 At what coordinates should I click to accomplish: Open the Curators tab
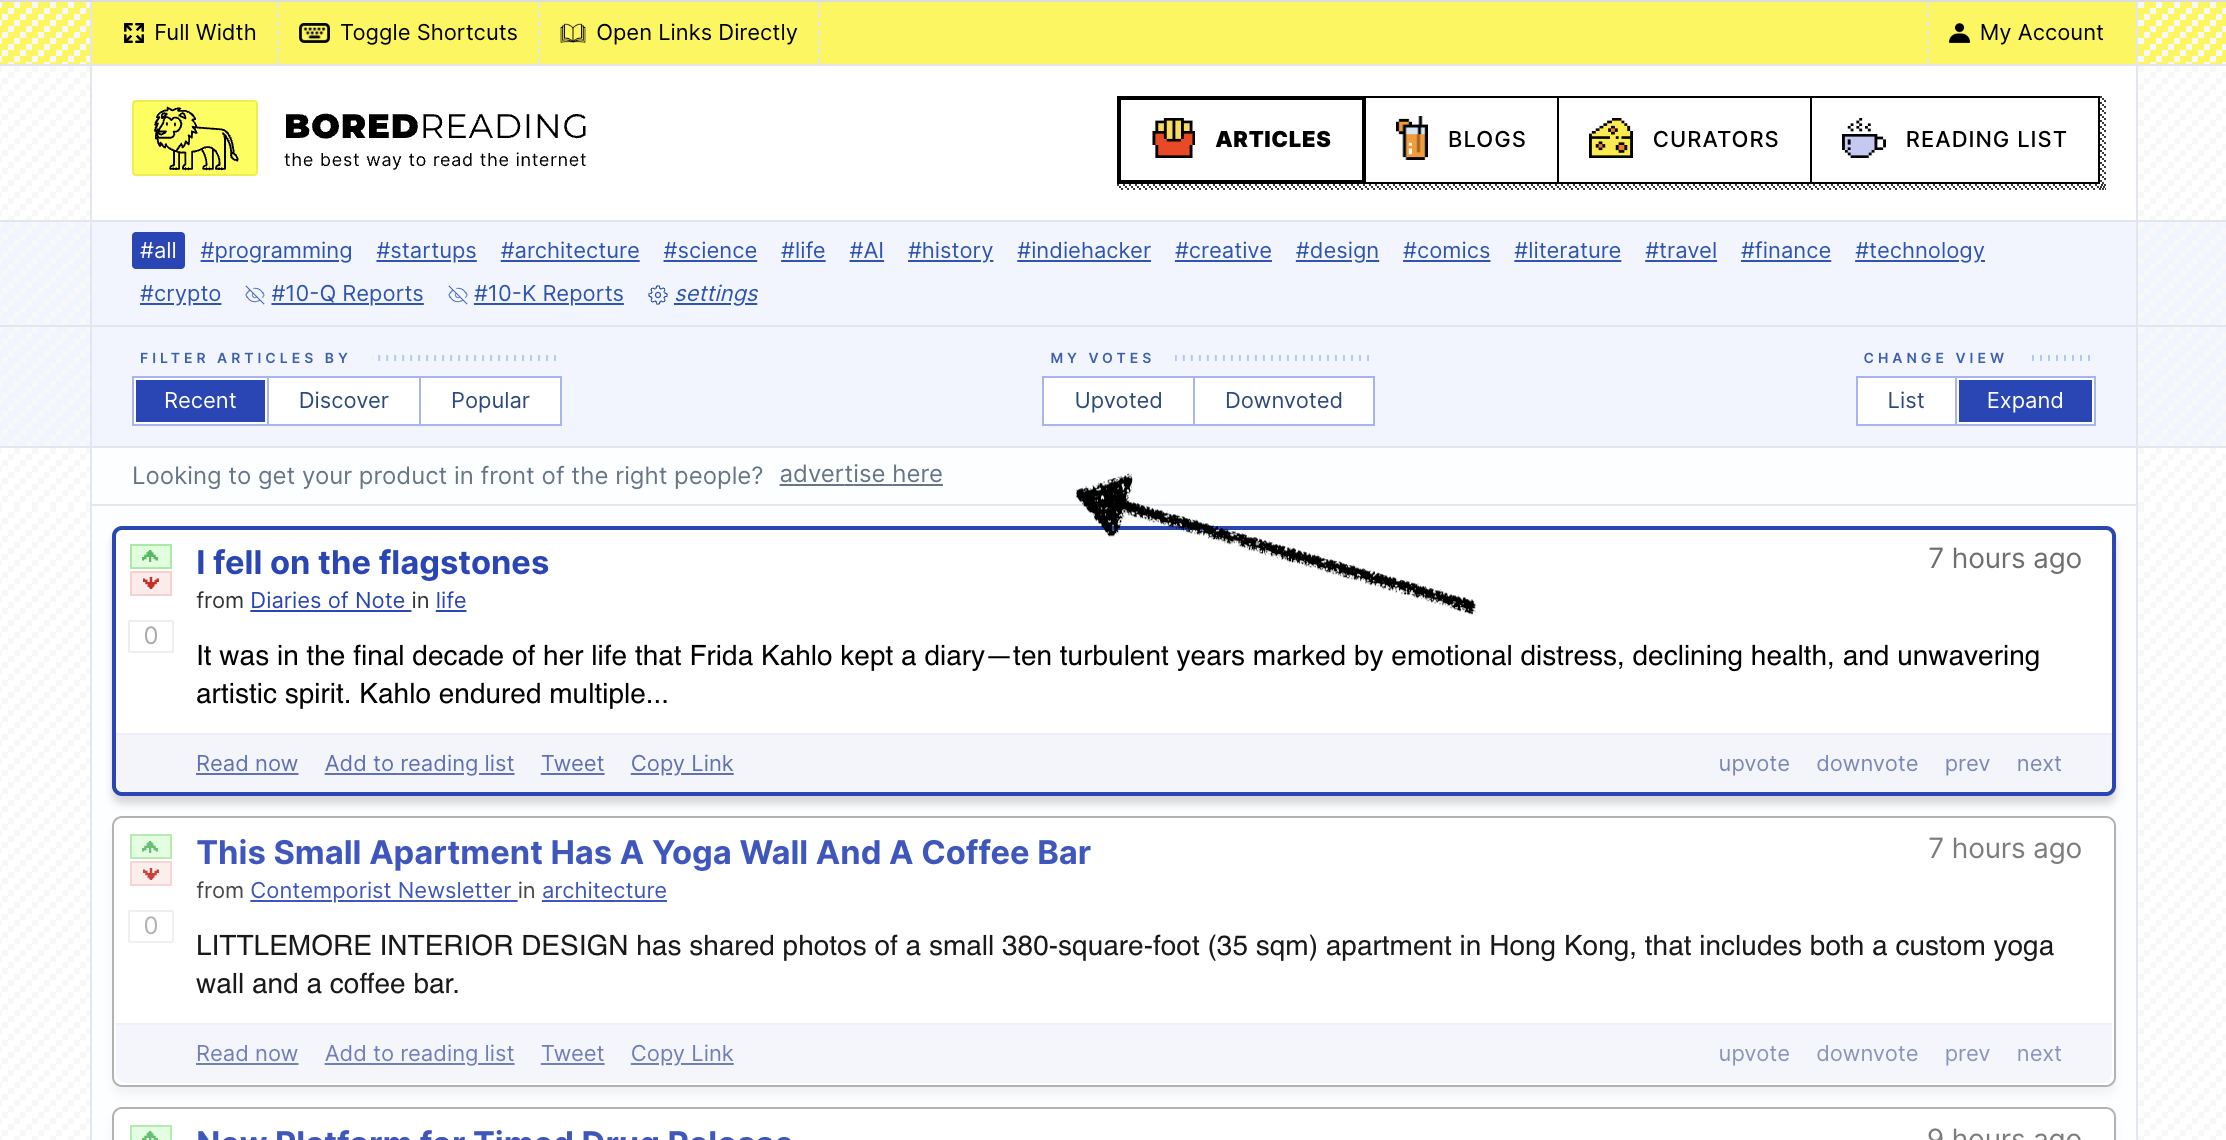click(x=1684, y=140)
